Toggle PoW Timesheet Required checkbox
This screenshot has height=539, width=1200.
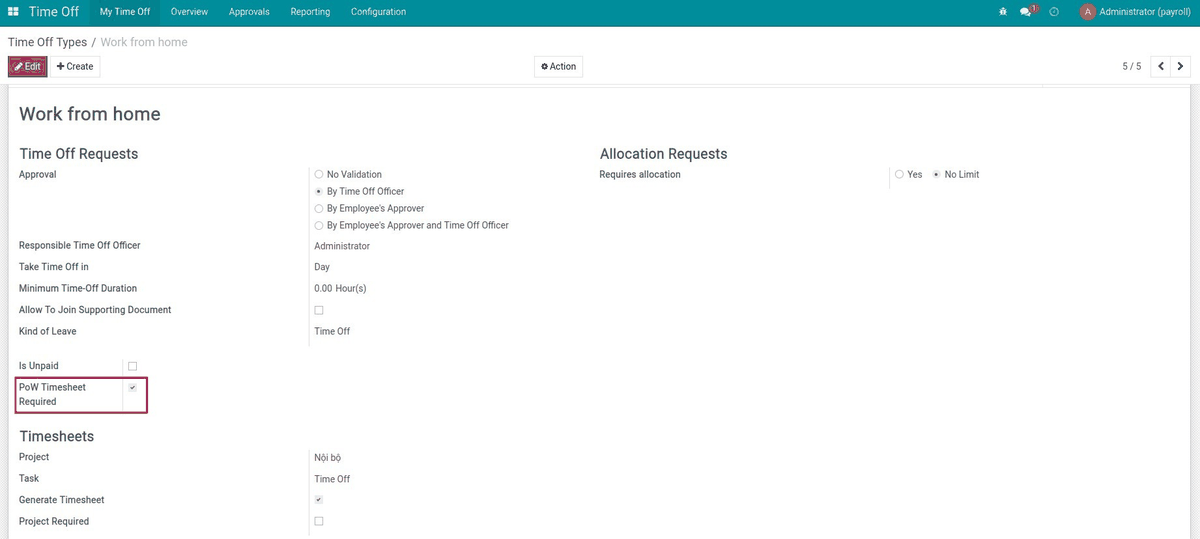point(132,387)
